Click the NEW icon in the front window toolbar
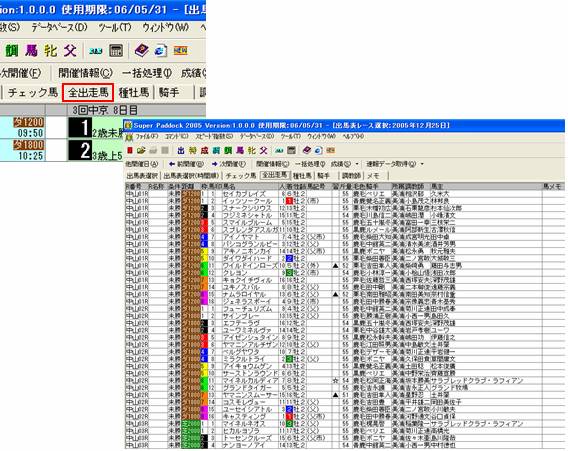Viewport: 568px width, 451px height. (x=330, y=150)
